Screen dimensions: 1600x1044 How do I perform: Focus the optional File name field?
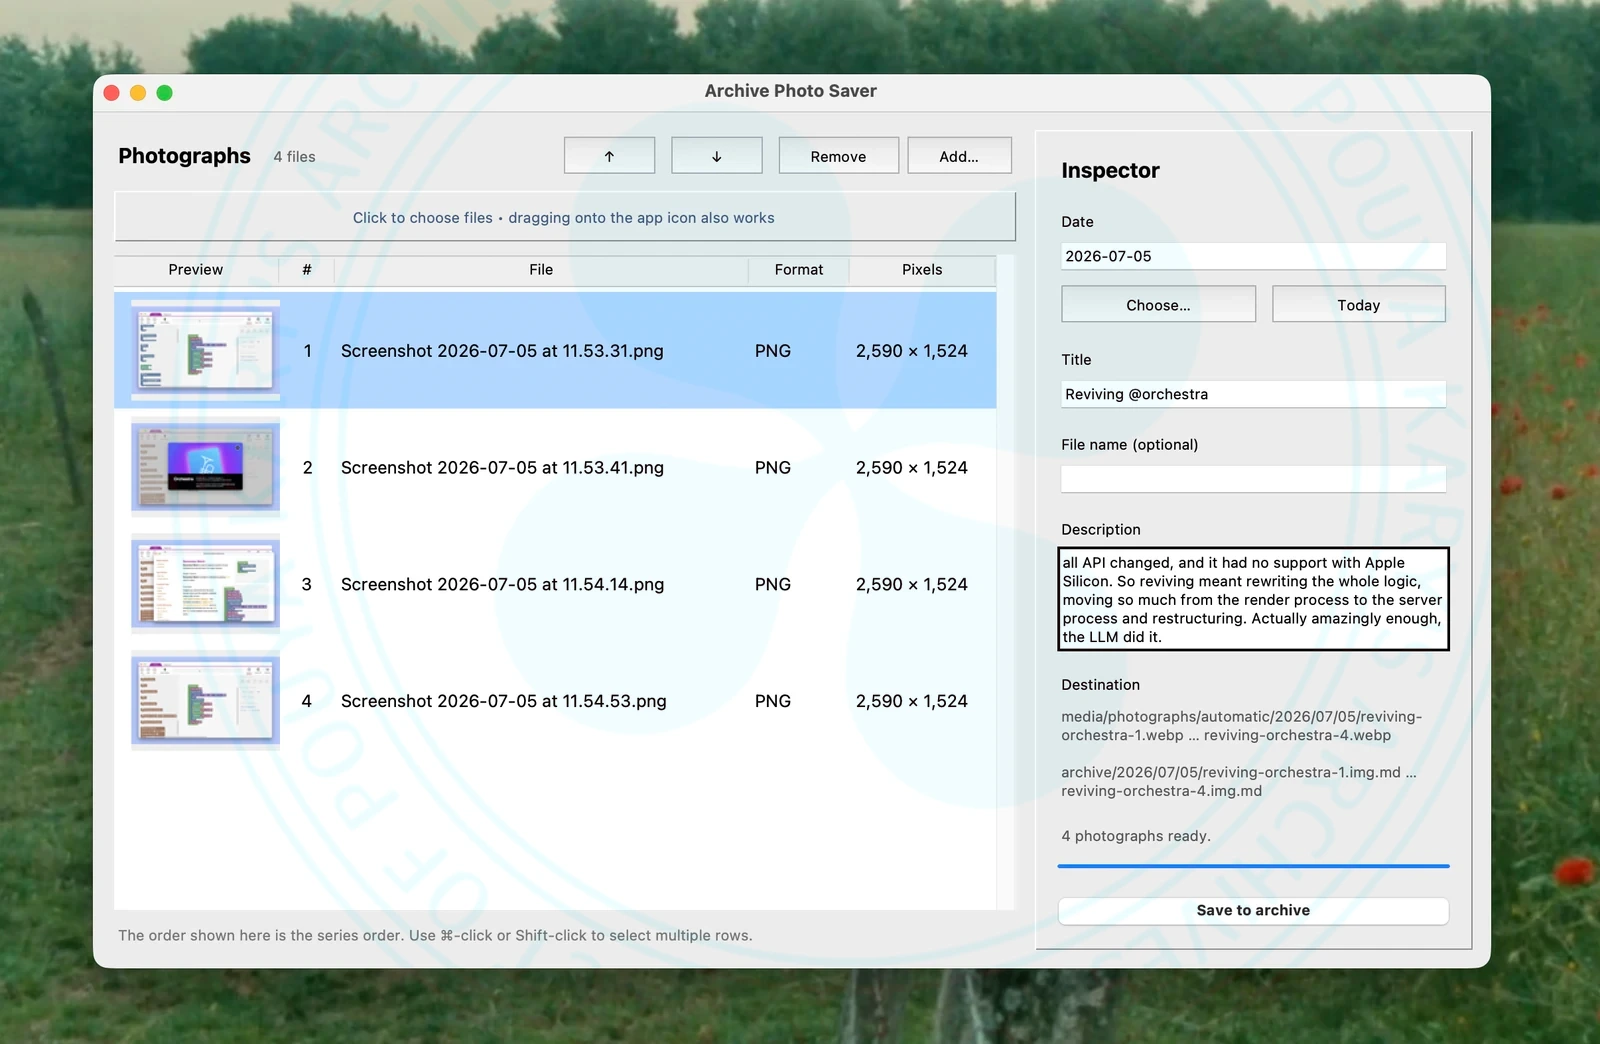1253,479
